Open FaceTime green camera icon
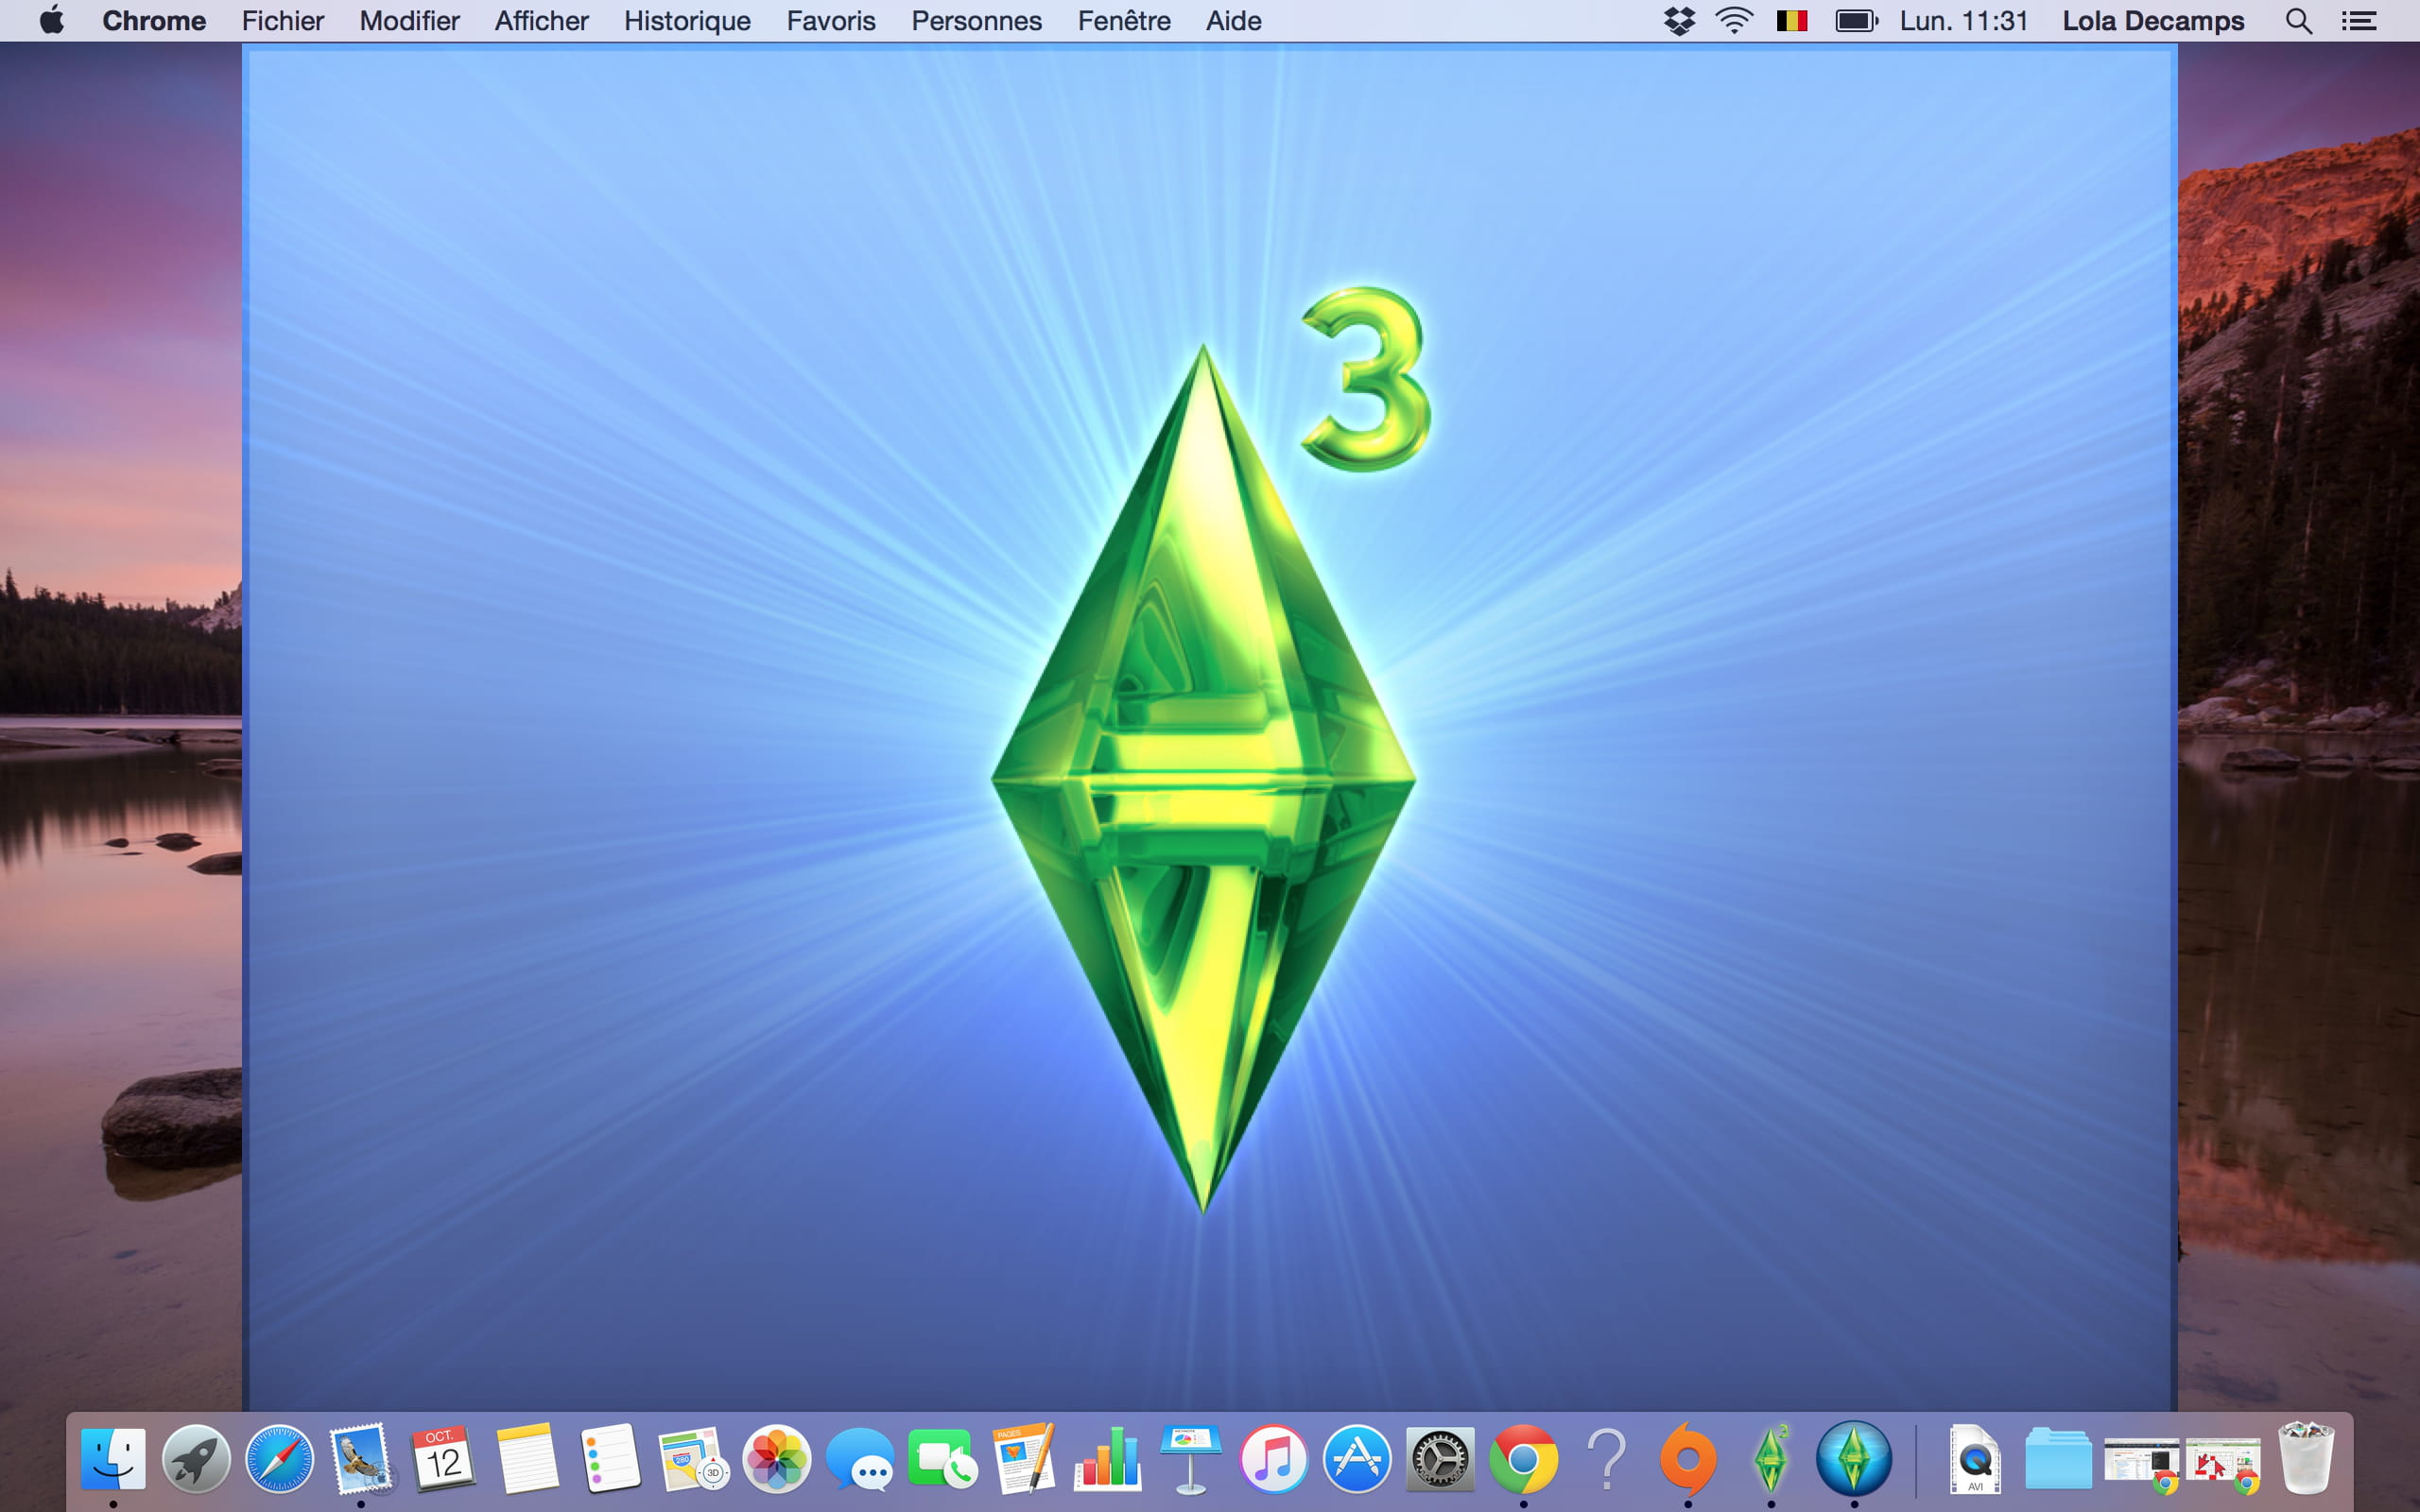 point(942,1459)
